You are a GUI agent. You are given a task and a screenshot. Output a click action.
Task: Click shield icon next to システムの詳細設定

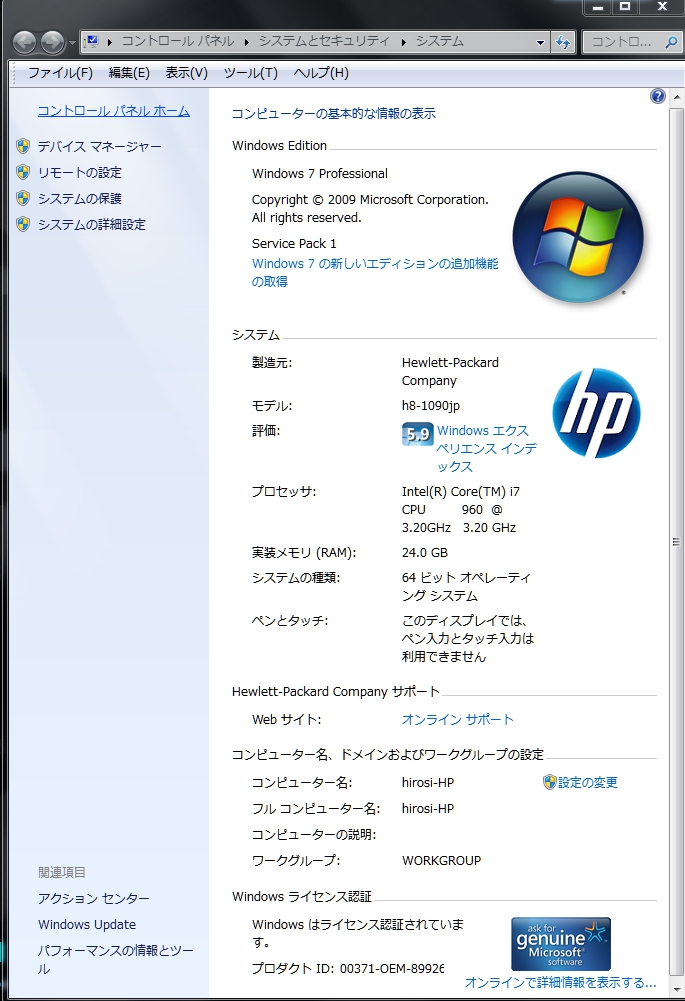pos(23,224)
